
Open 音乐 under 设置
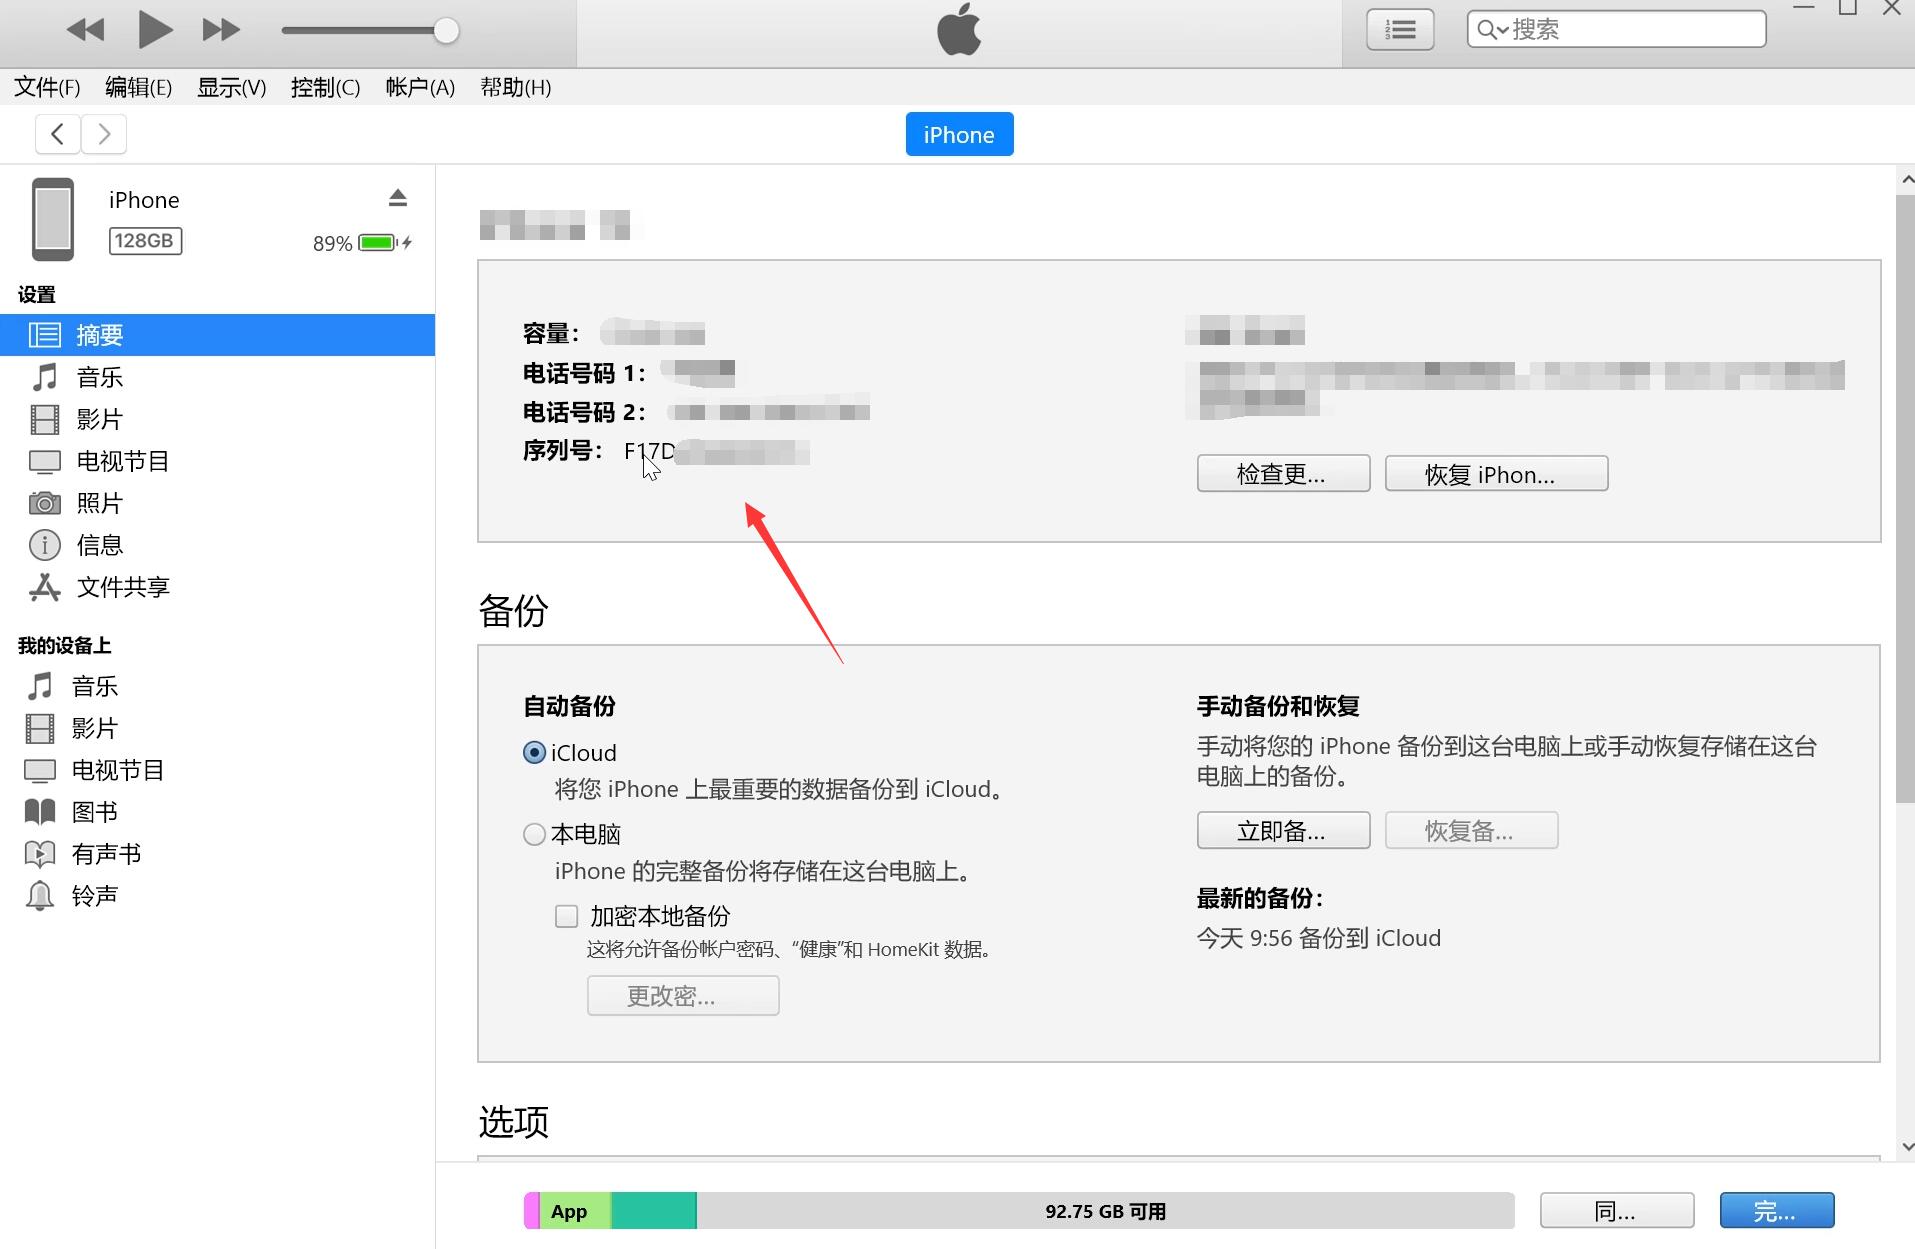(217, 377)
